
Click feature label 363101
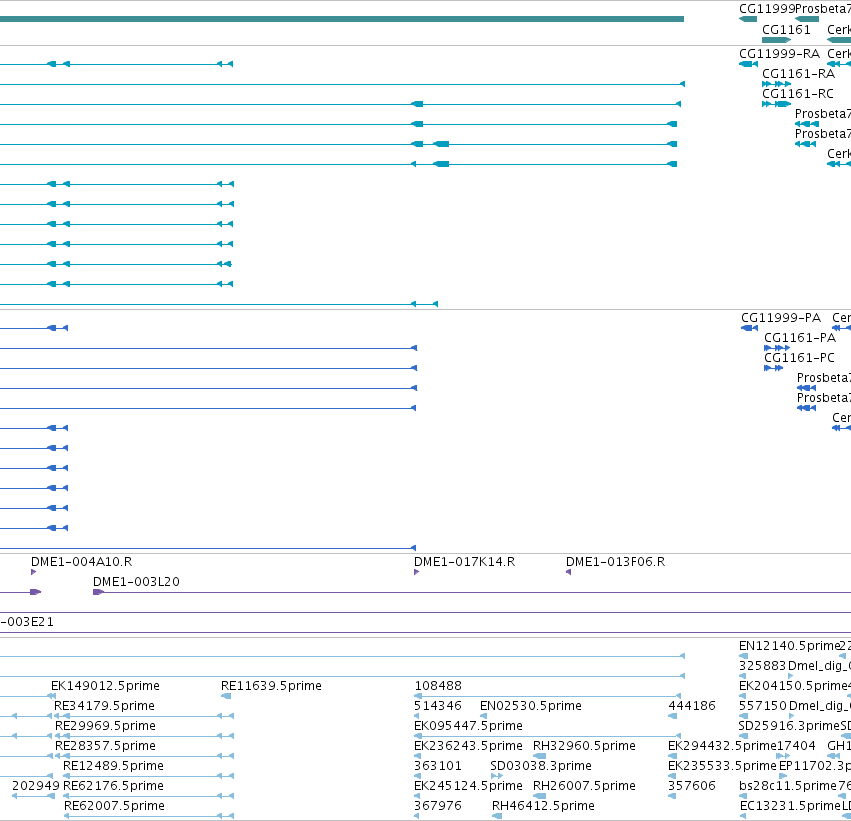(x=438, y=766)
